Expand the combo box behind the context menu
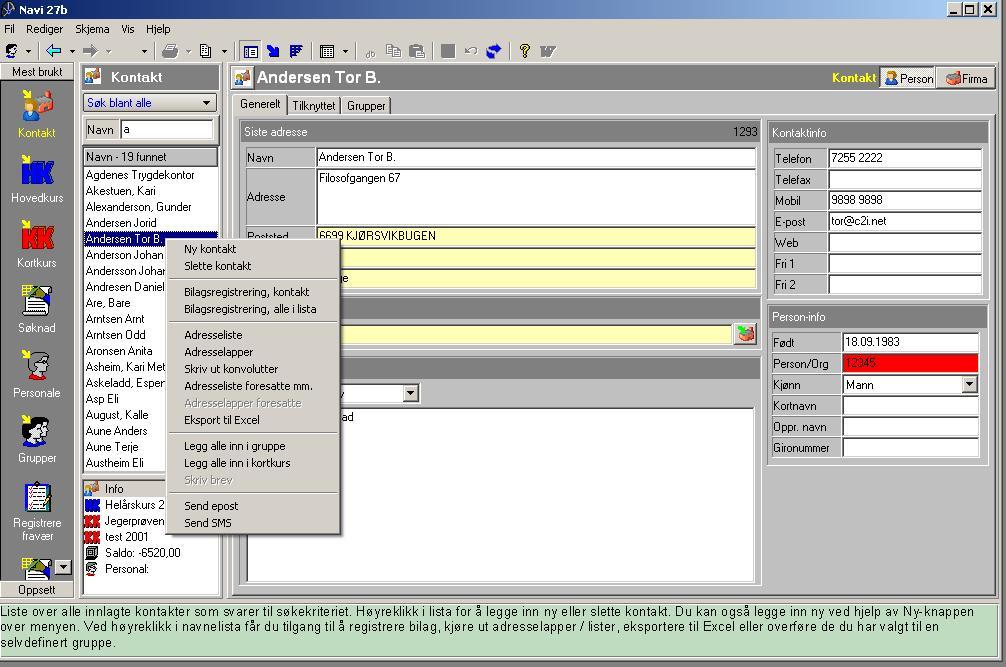 click(411, 393)
